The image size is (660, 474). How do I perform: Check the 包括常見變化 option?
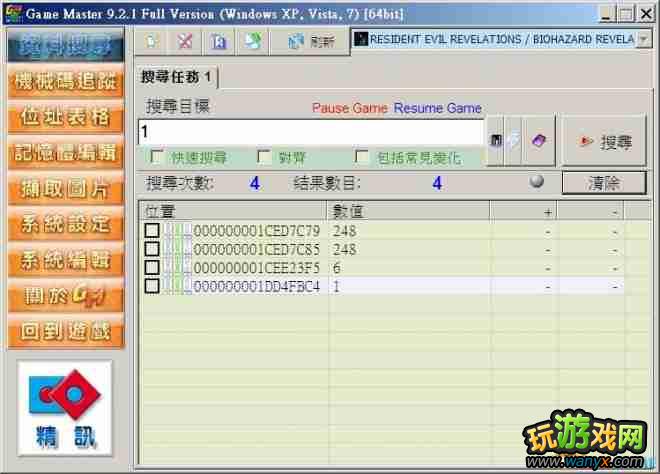[x=363, y=157]
